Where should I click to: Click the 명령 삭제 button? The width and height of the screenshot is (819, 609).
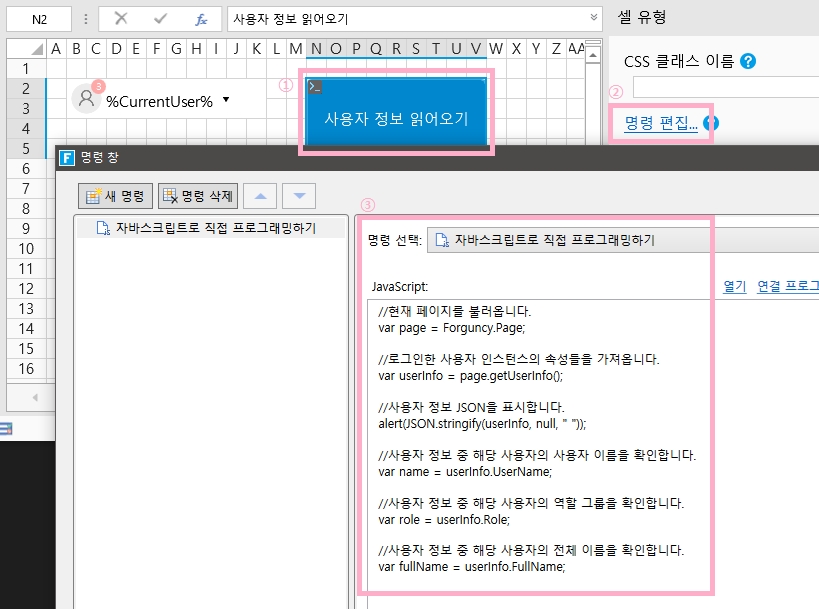(197, 197)
